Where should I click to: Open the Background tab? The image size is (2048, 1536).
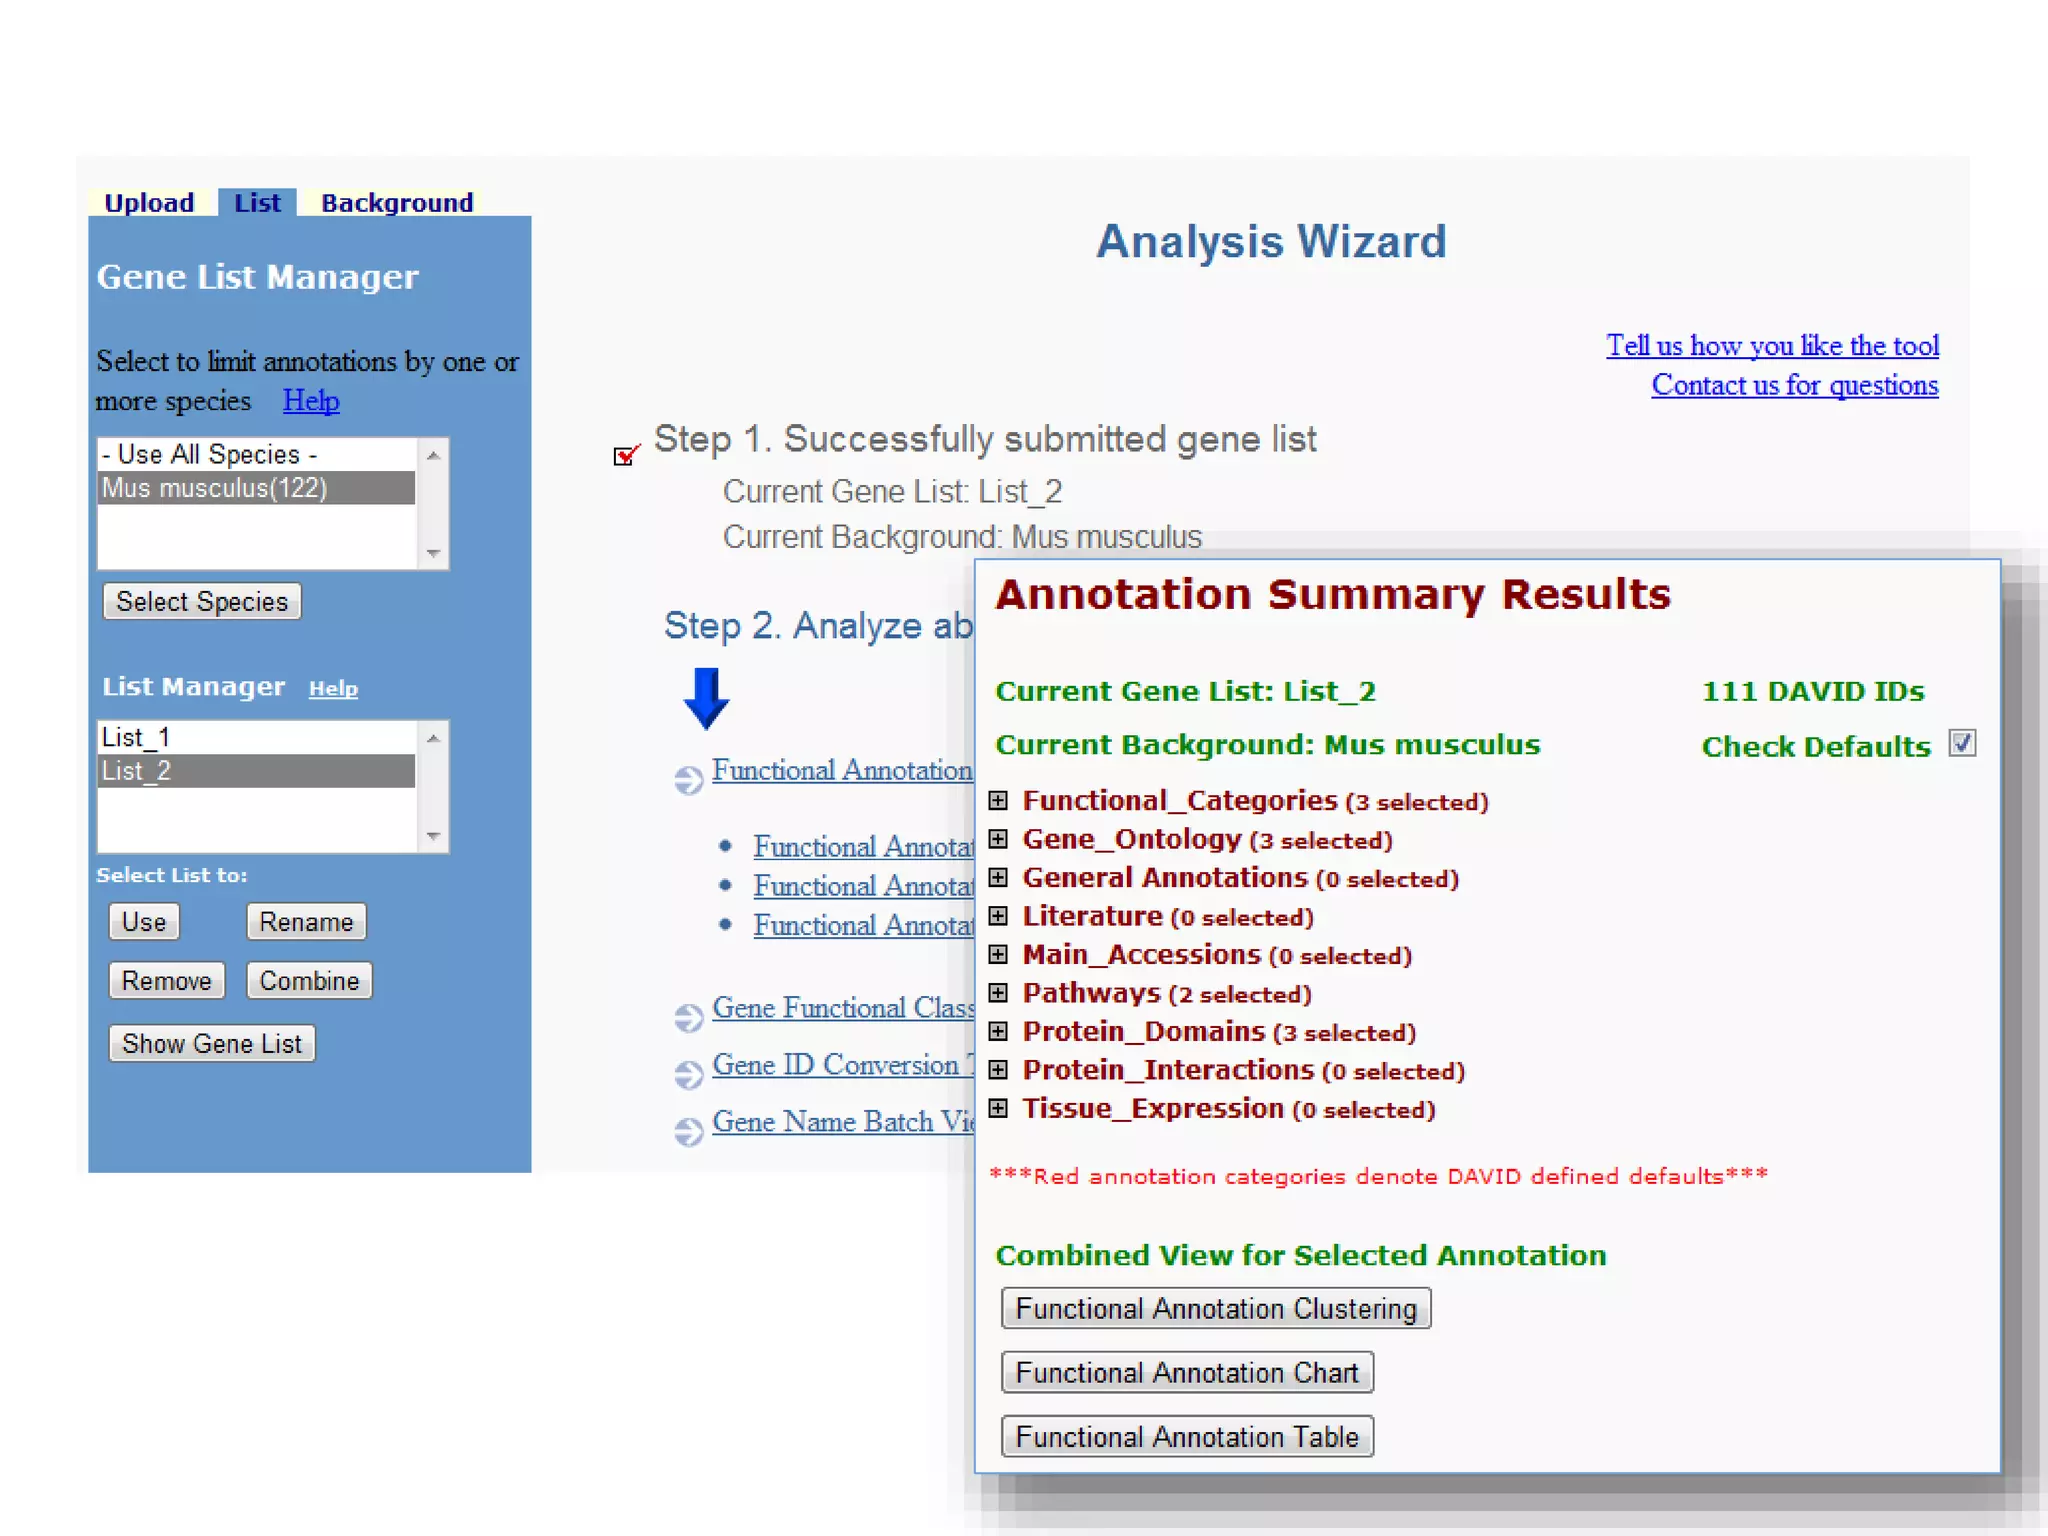coord(397,203)
